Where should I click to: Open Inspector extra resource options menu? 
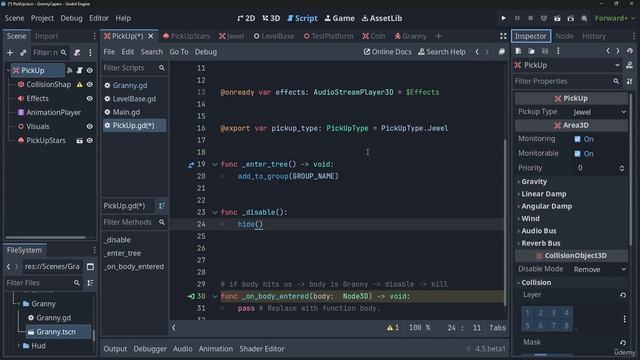(x=558, y=51)
